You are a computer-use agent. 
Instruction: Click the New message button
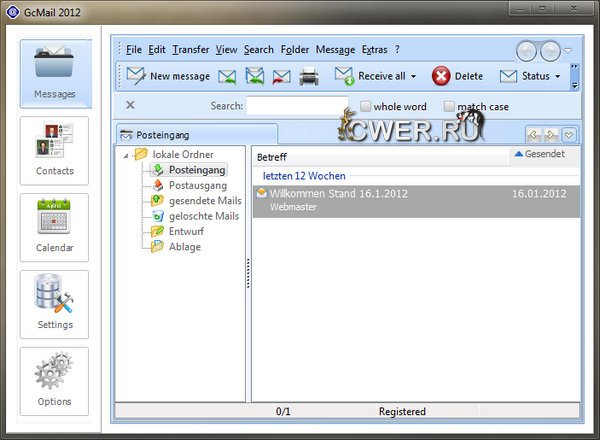click(168, 76)
